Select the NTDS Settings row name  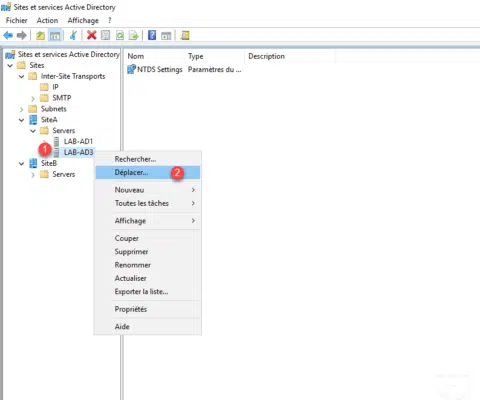click(x=160, y=69)
